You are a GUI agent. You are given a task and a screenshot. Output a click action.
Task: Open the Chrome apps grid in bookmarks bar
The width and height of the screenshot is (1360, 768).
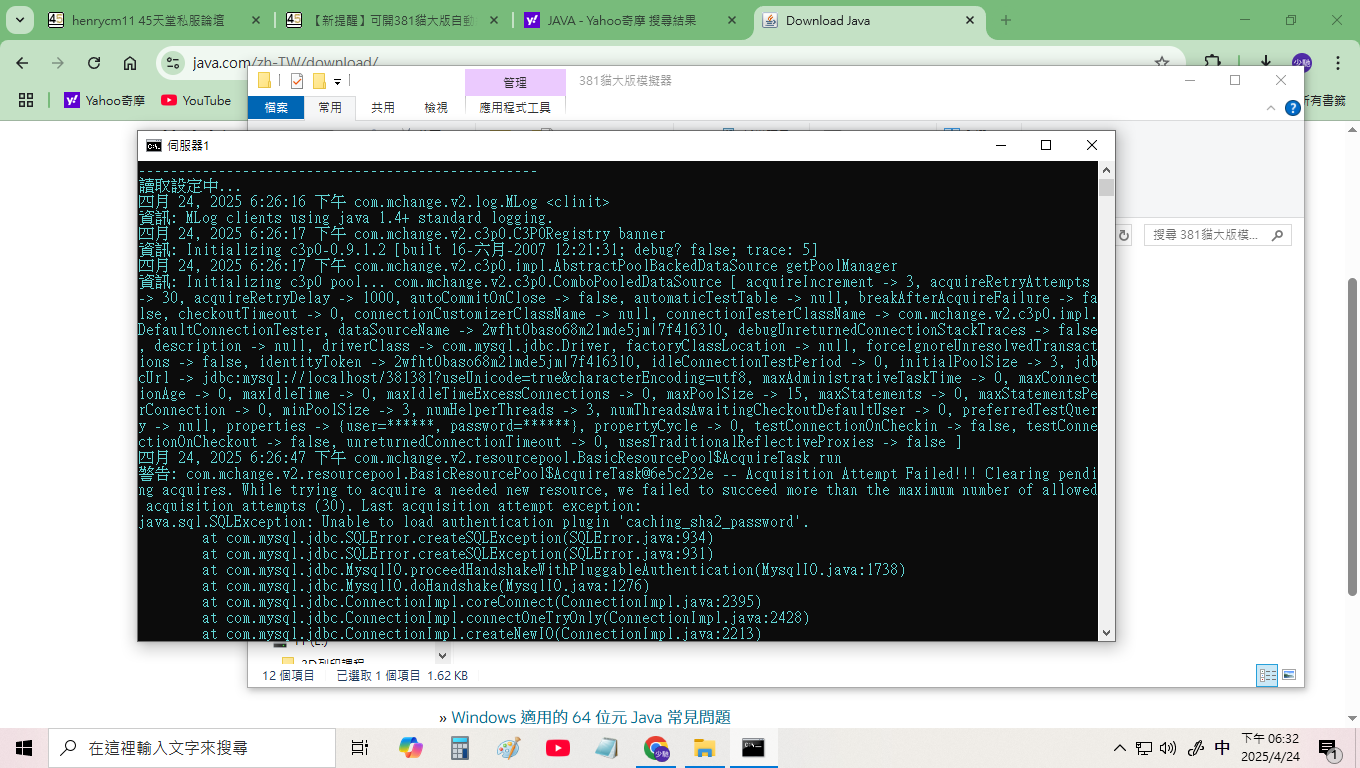coord(26,100)
